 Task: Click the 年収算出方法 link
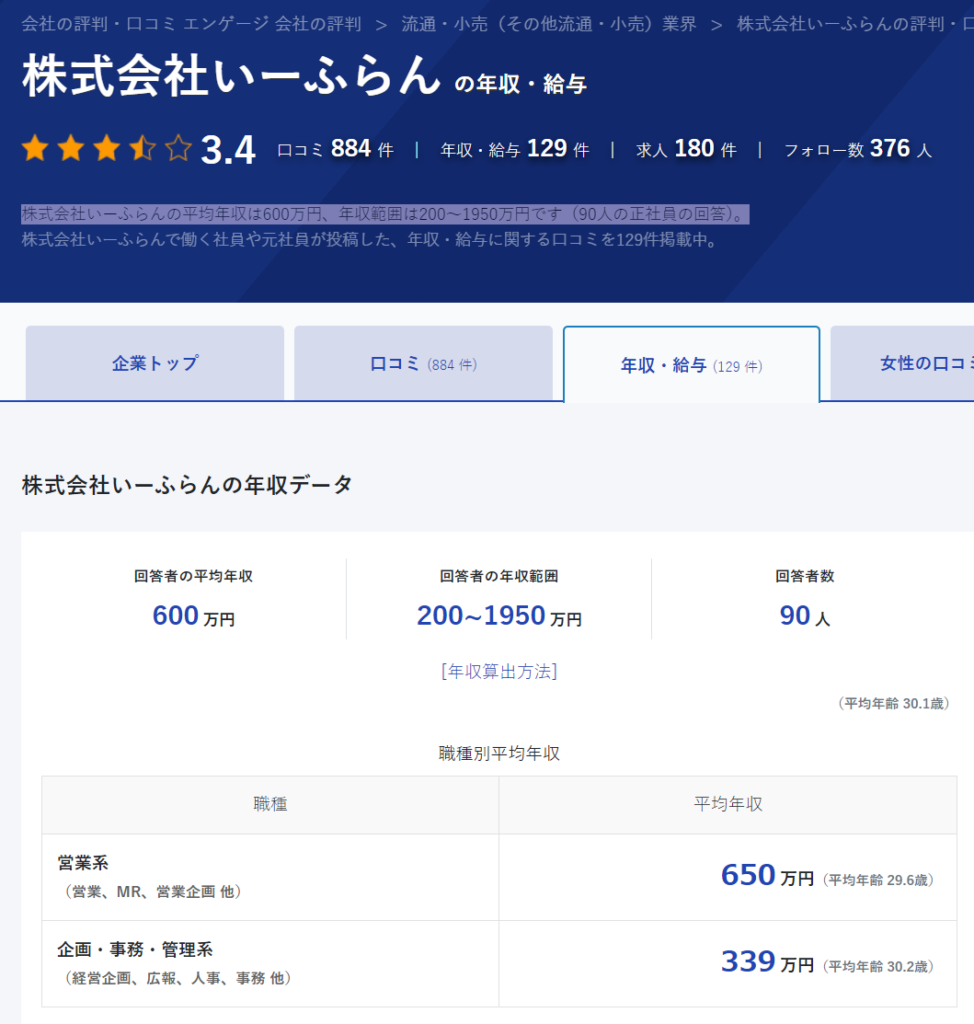coord(499,671)
